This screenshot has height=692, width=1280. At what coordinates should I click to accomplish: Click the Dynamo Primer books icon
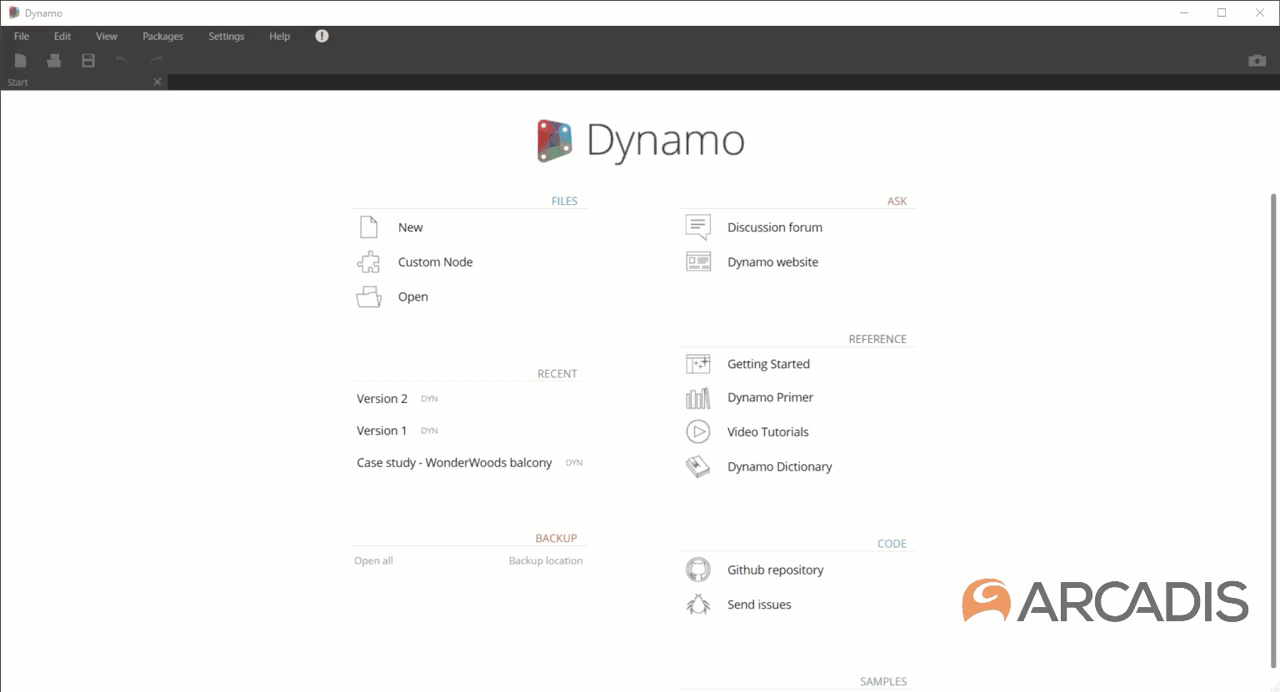(697, 397)
